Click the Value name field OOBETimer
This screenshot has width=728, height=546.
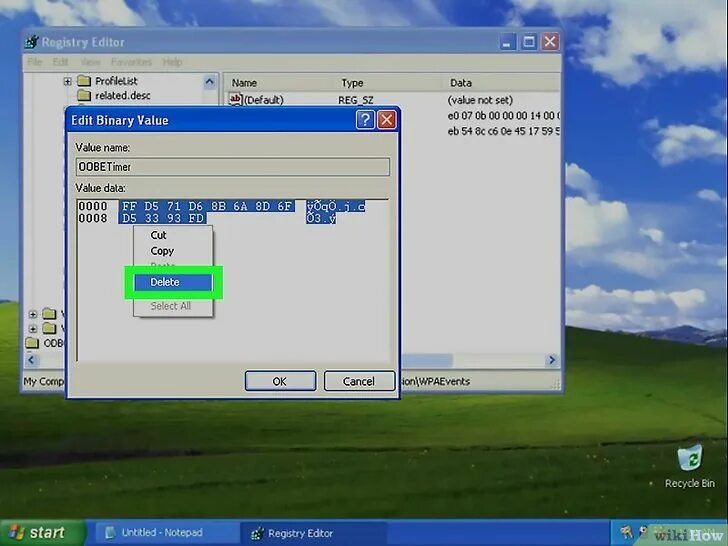coord(233,167)
